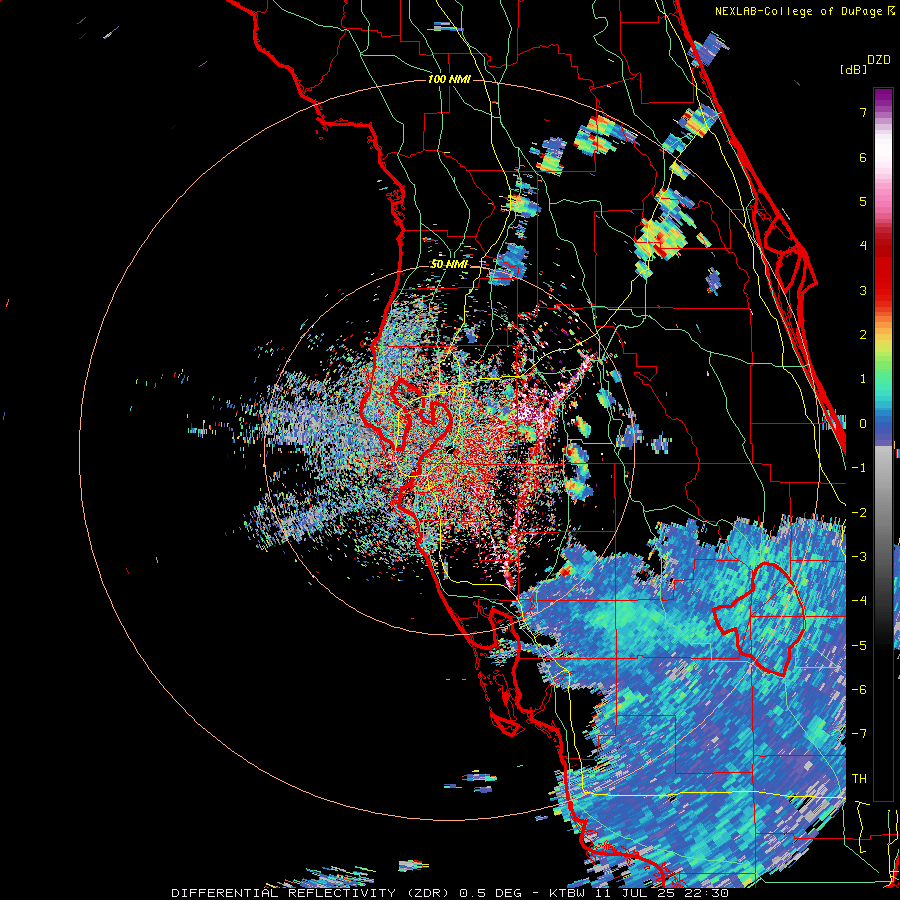Click the -2 value on the color scale
Screen dimensions: 900x900
[x=859, y=512]
